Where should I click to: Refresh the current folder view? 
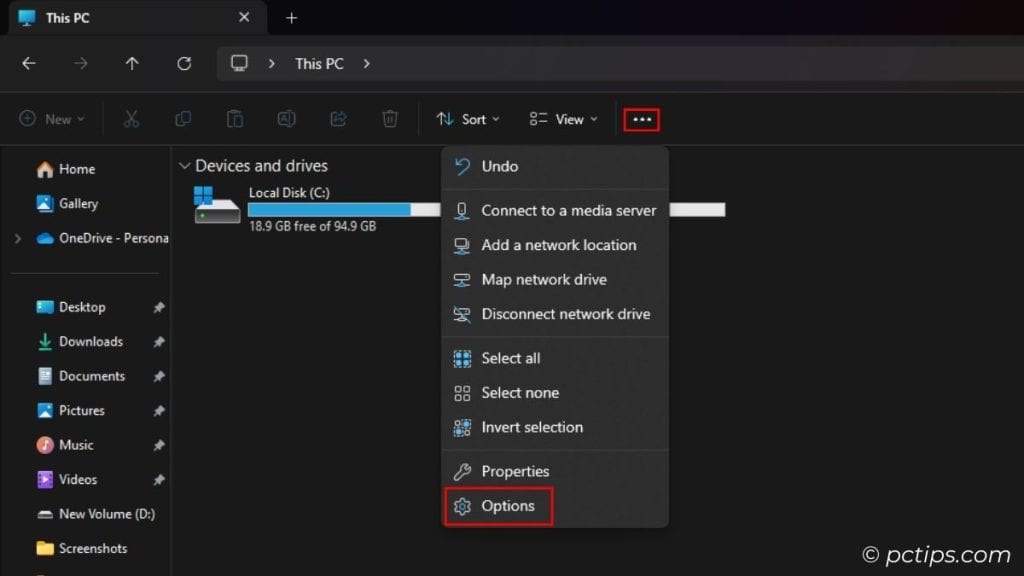(184, 63)
